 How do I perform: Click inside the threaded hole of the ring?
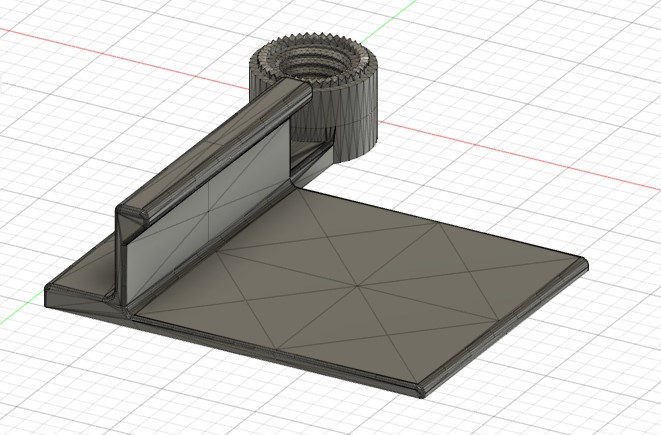315,63
